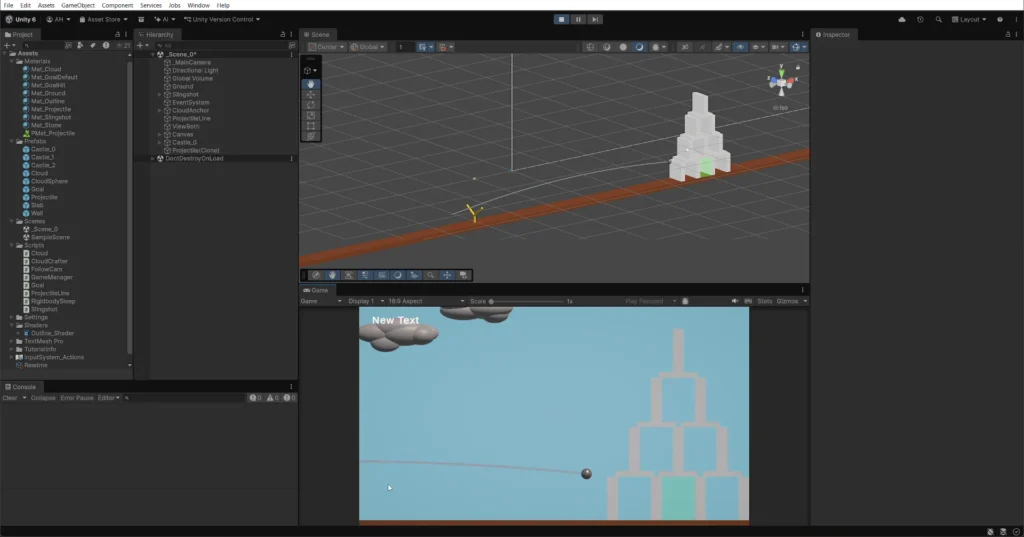Select the Move tool in Scene tools
This screenshot has width=1024, height=537.
(311, 94)
